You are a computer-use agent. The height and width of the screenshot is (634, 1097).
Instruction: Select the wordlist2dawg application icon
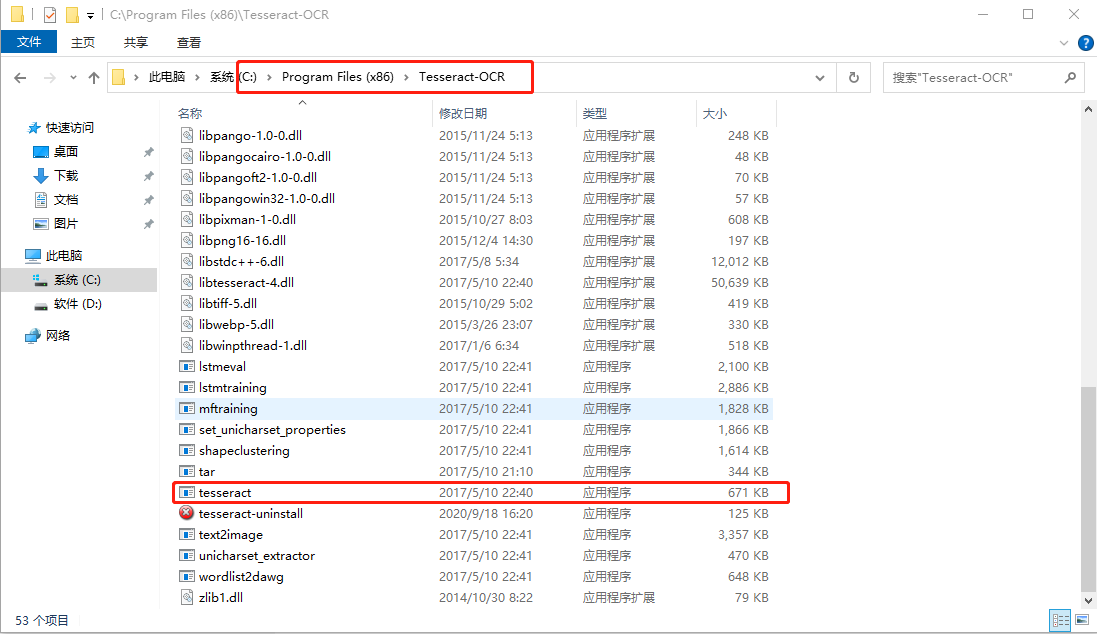click(x=187, y=576)
